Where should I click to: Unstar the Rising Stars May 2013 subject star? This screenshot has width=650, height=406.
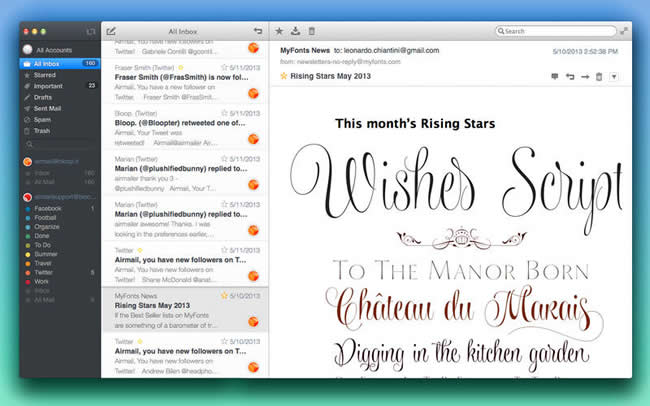tap(284, 76)
